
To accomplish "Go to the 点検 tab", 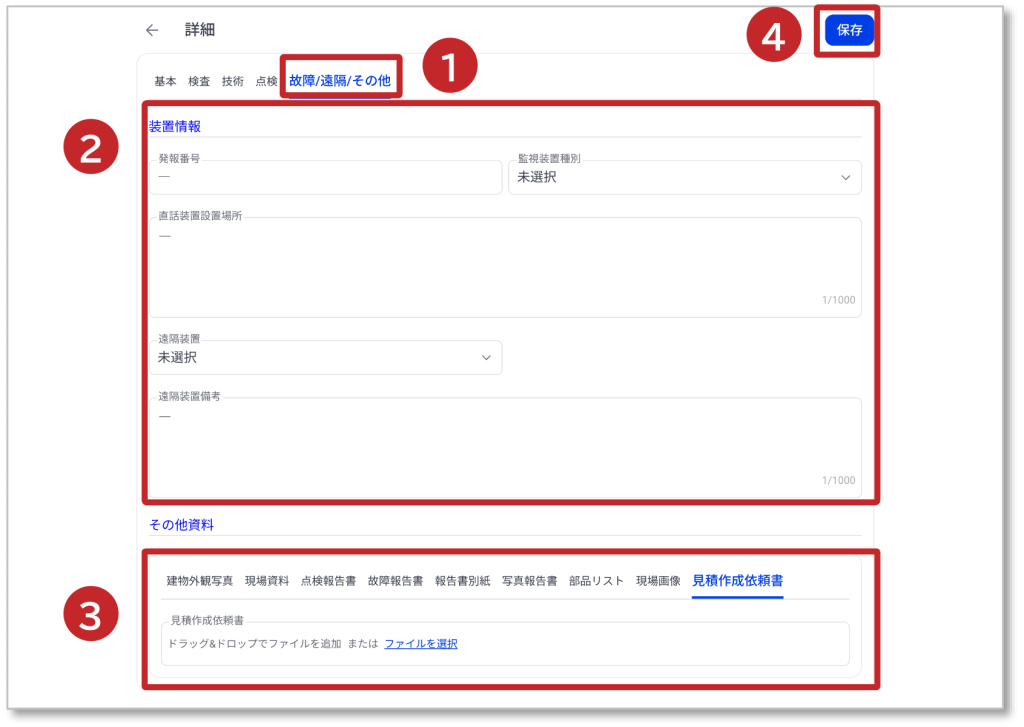I will [266, 81].
